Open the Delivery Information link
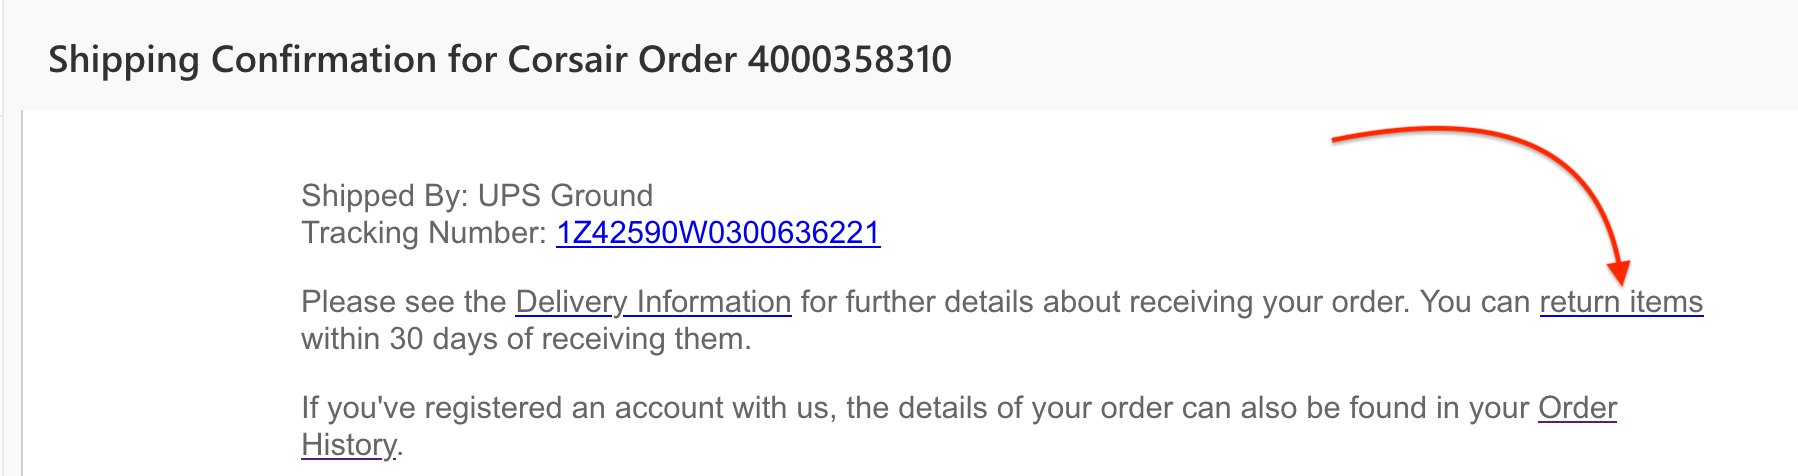The height and width of the screenshot is (476, 1798). click(x=653, y=302)
